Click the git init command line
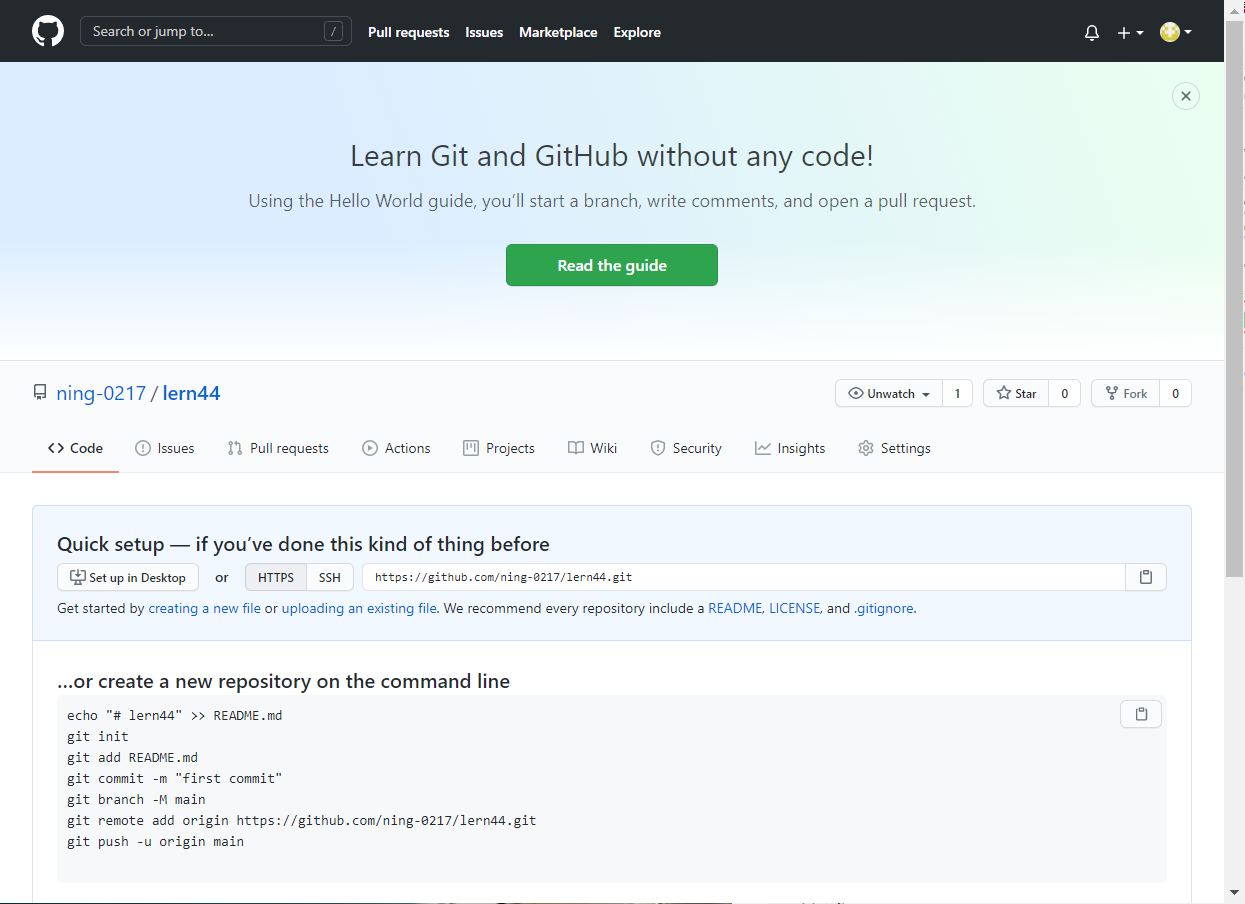1245x904 pixels. tap(98, 736)
